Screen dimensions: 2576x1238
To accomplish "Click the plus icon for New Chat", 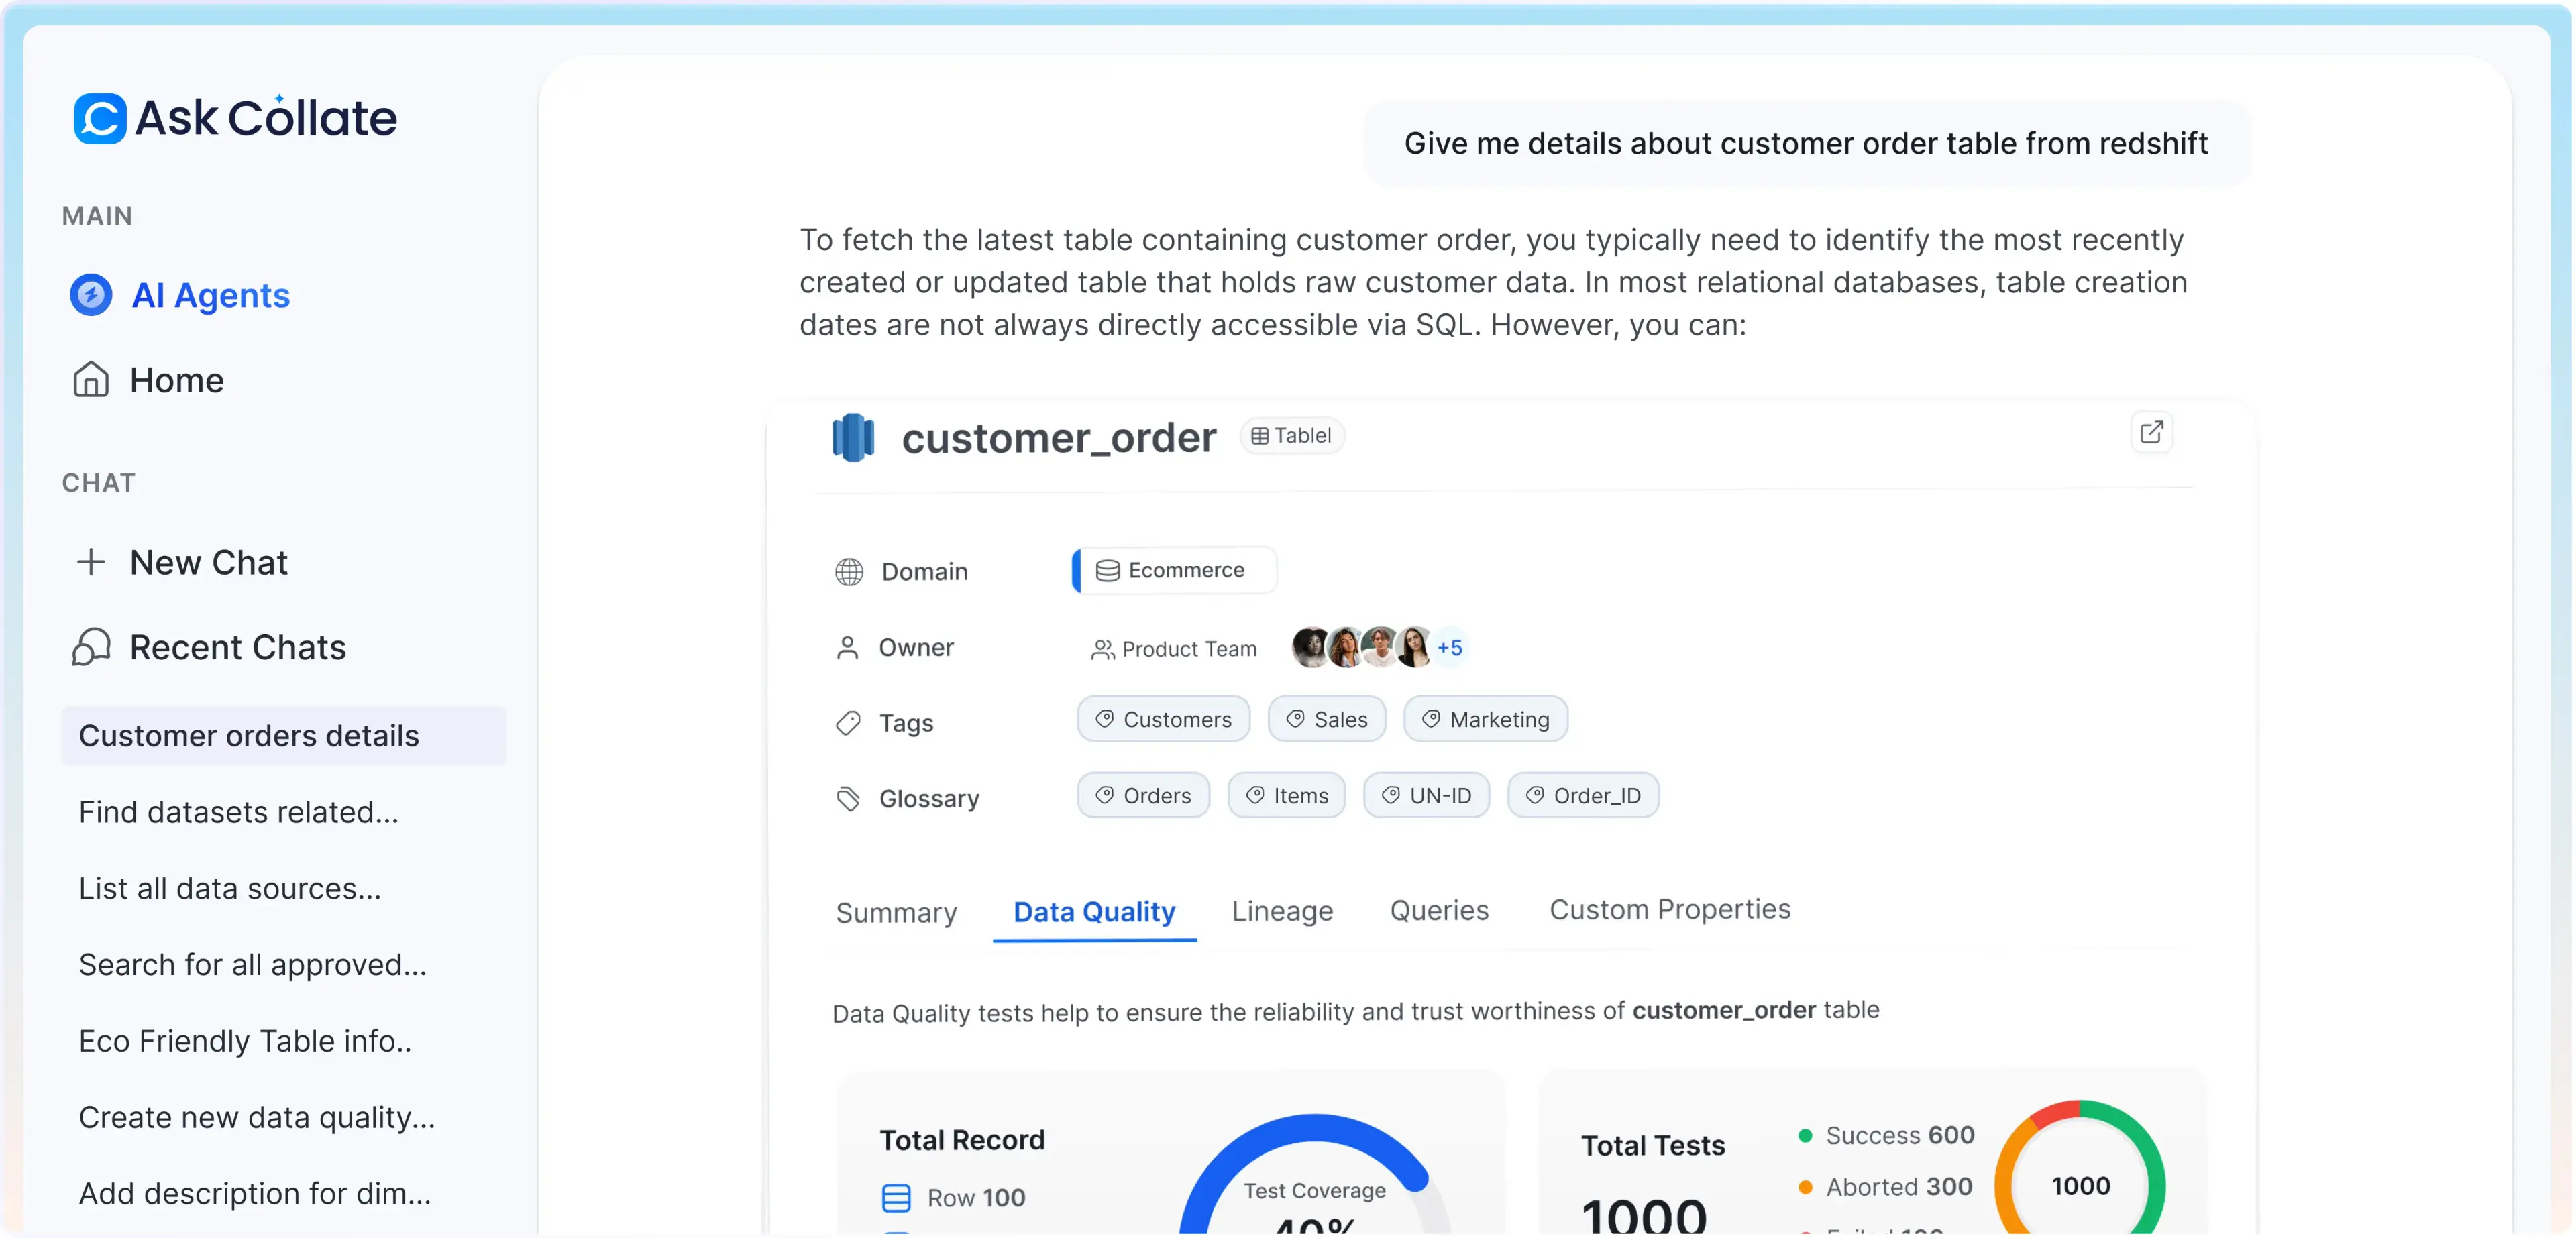I will (91, 562).
